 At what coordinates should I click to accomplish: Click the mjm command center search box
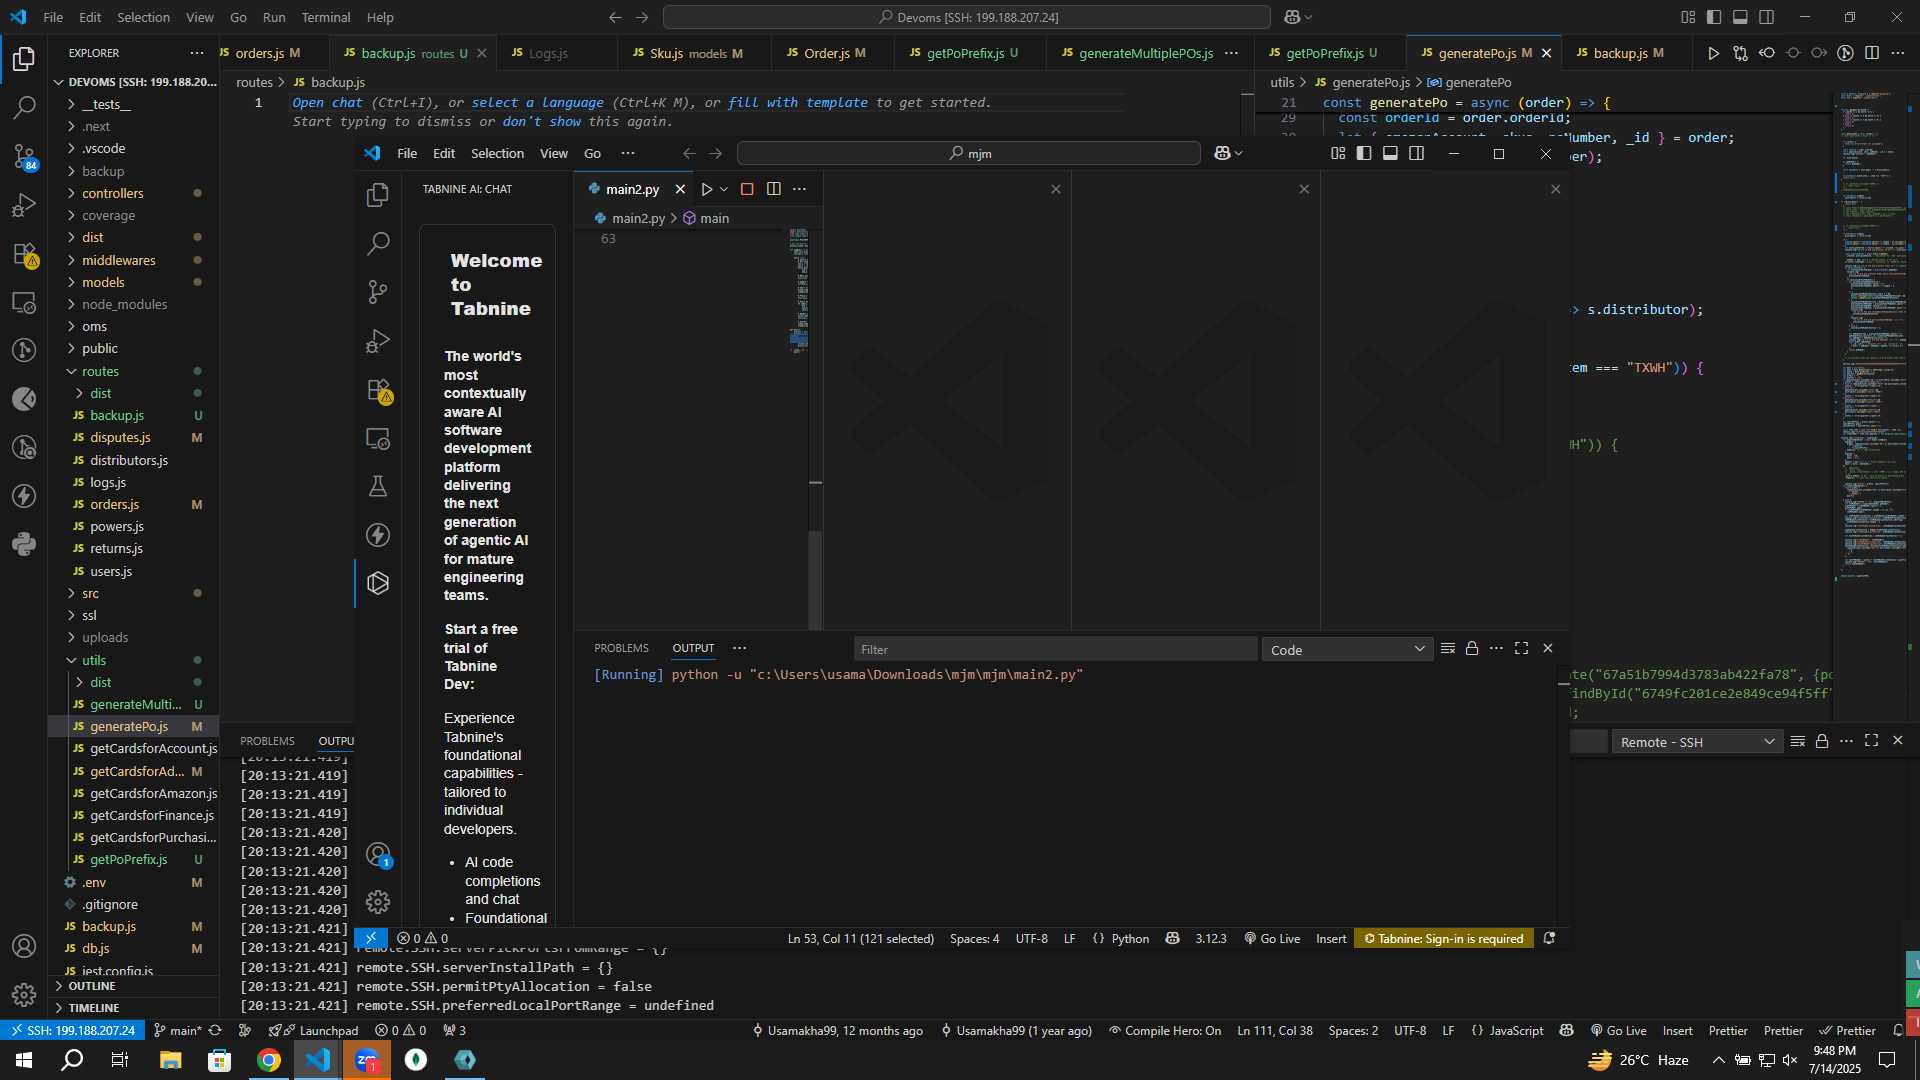click(x=968, y=153)
